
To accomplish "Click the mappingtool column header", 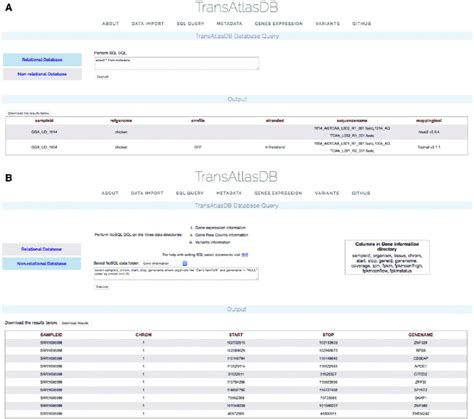I will 429,120.
